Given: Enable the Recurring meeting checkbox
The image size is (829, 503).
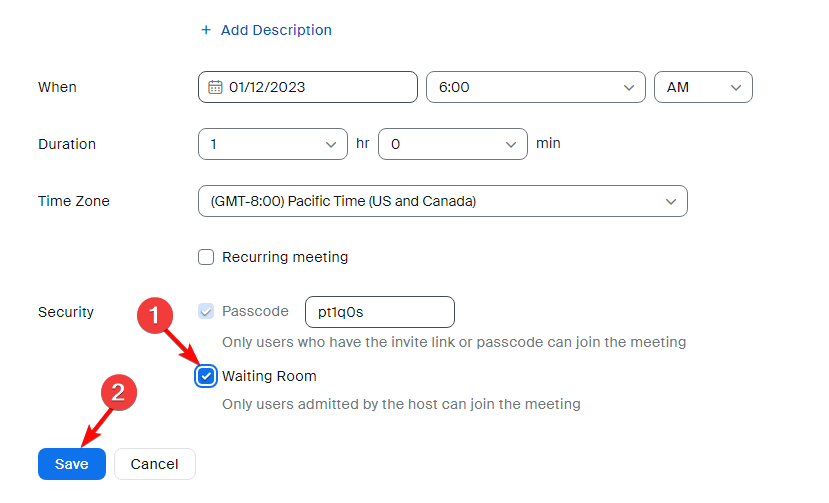Looking at the screenshot, I should 206,257.
